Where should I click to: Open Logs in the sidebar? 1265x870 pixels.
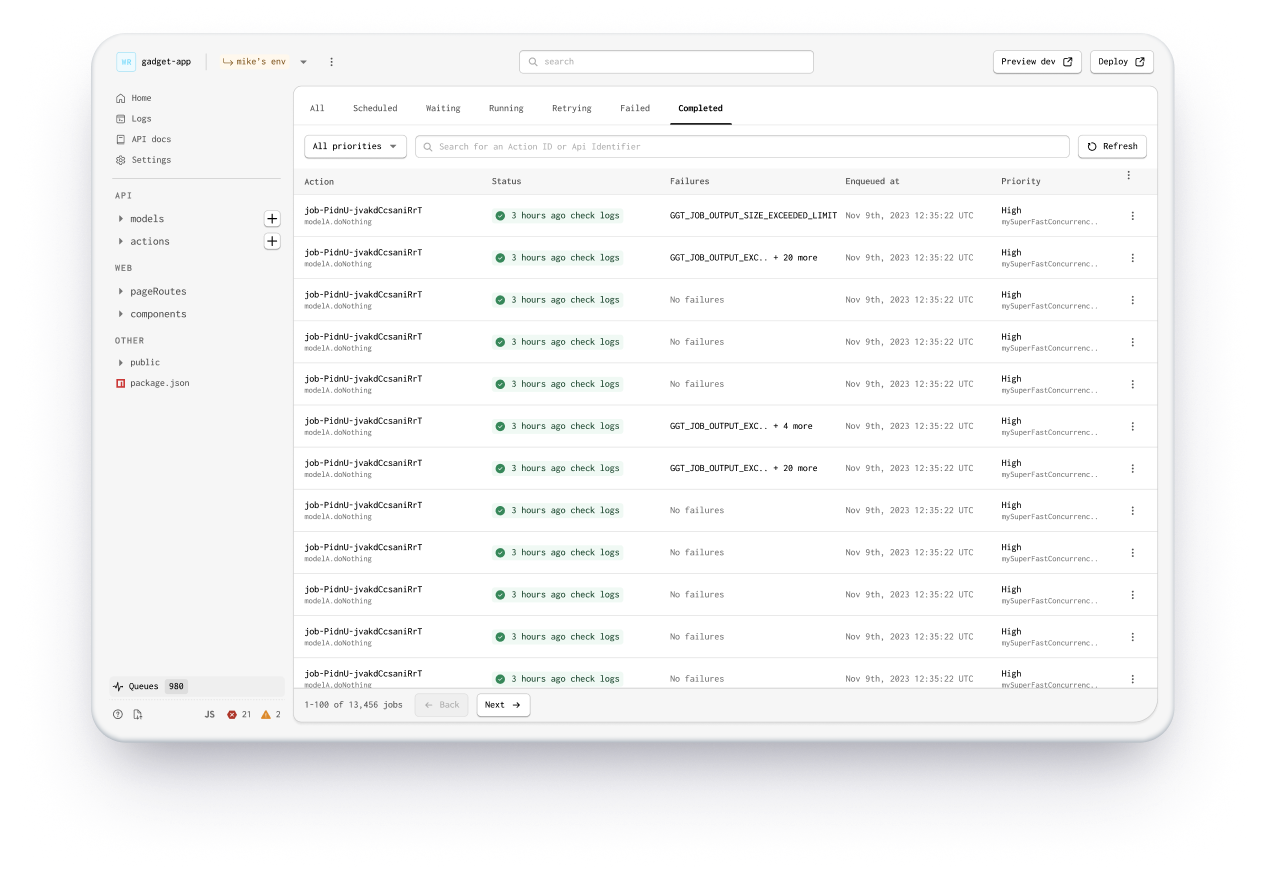tap(134, 119)
